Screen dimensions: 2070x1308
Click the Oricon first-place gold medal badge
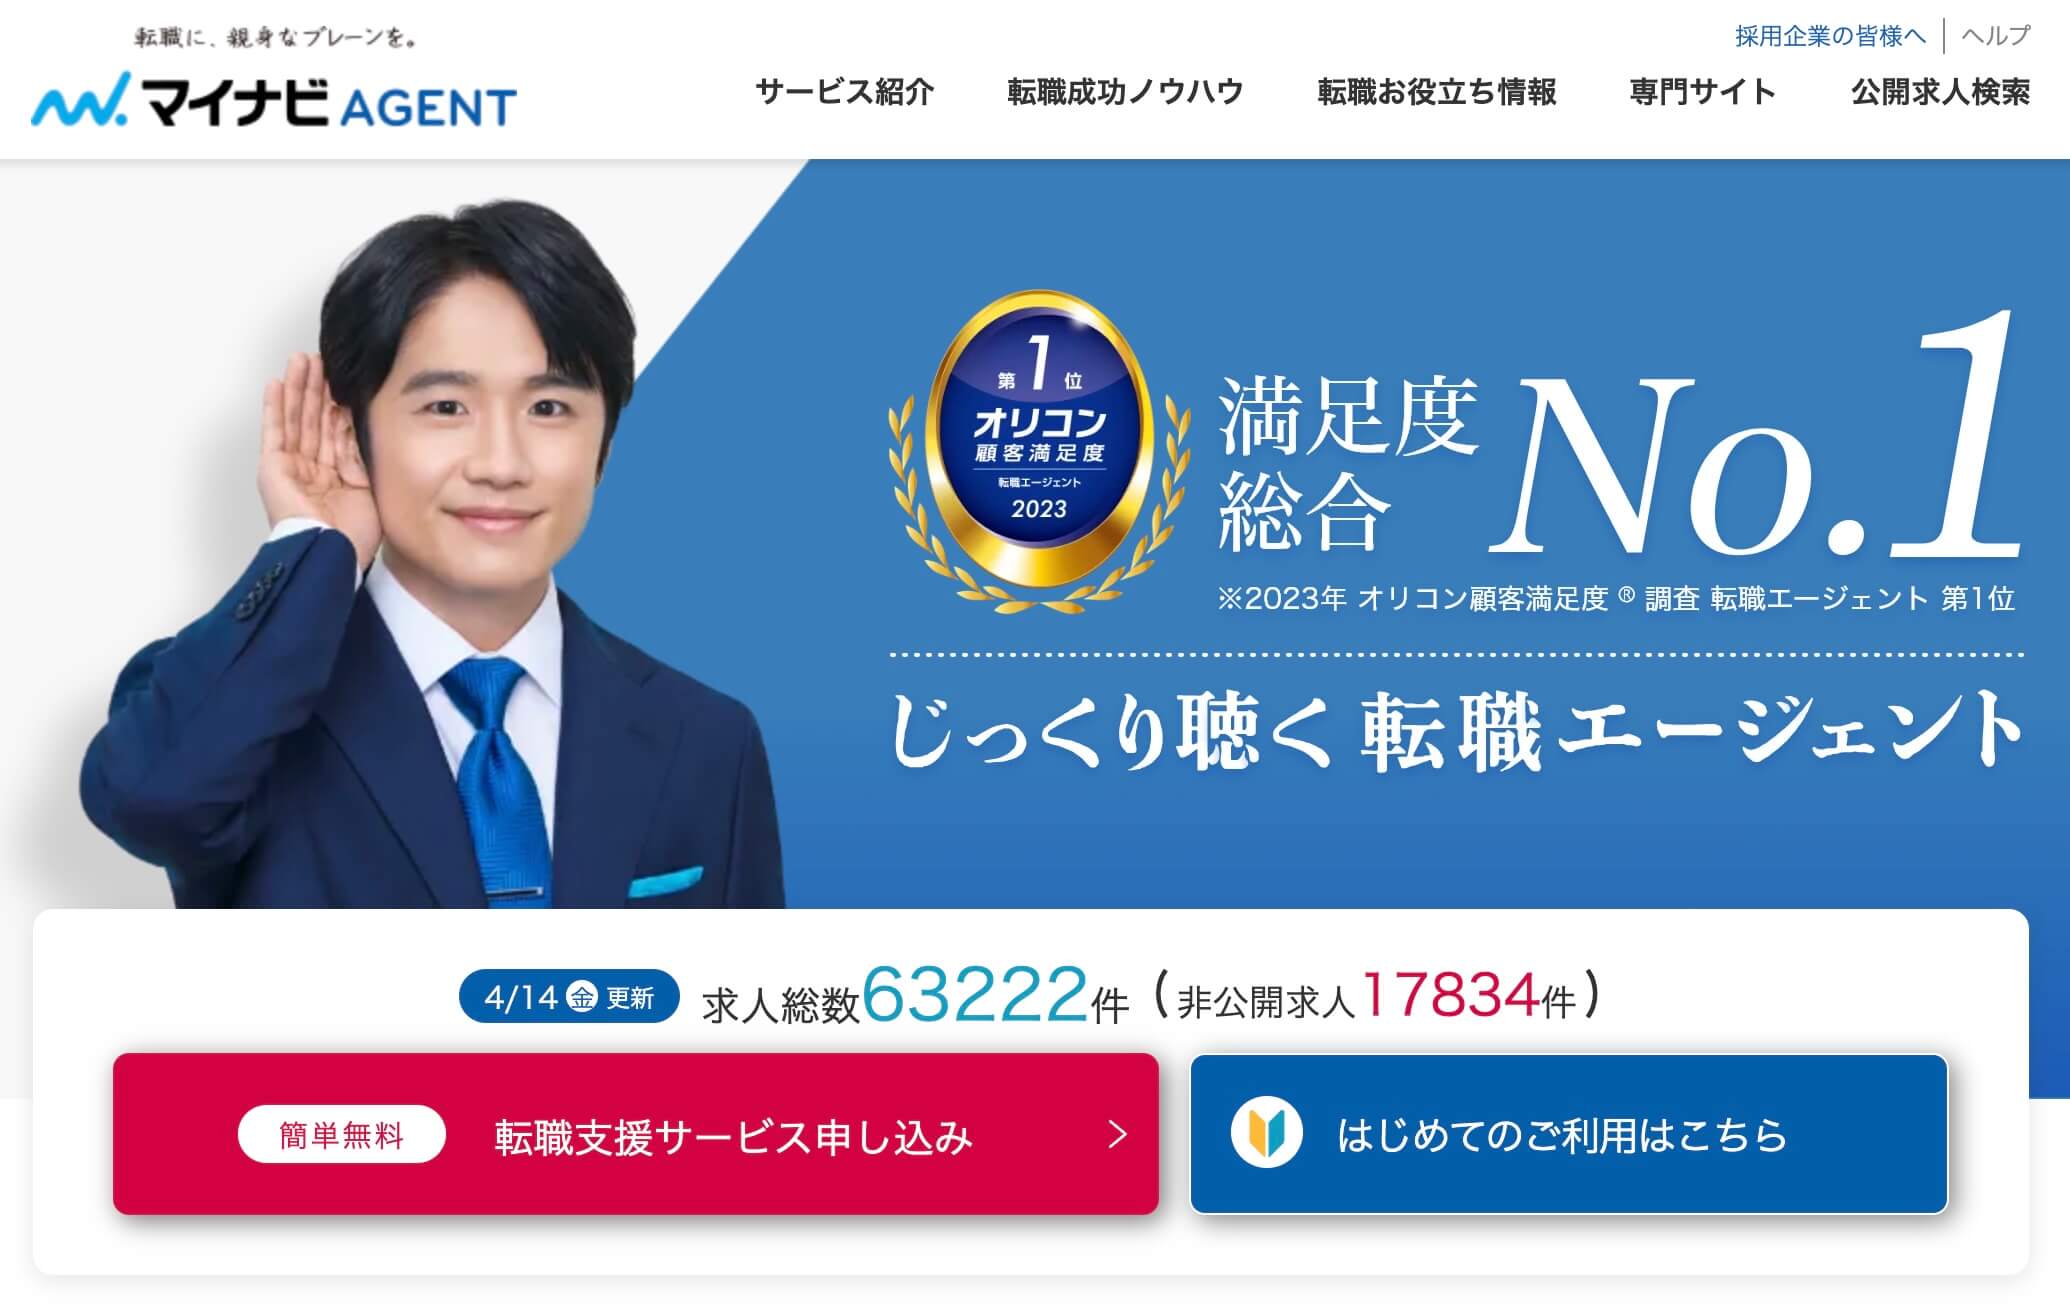coord(1039,450)
